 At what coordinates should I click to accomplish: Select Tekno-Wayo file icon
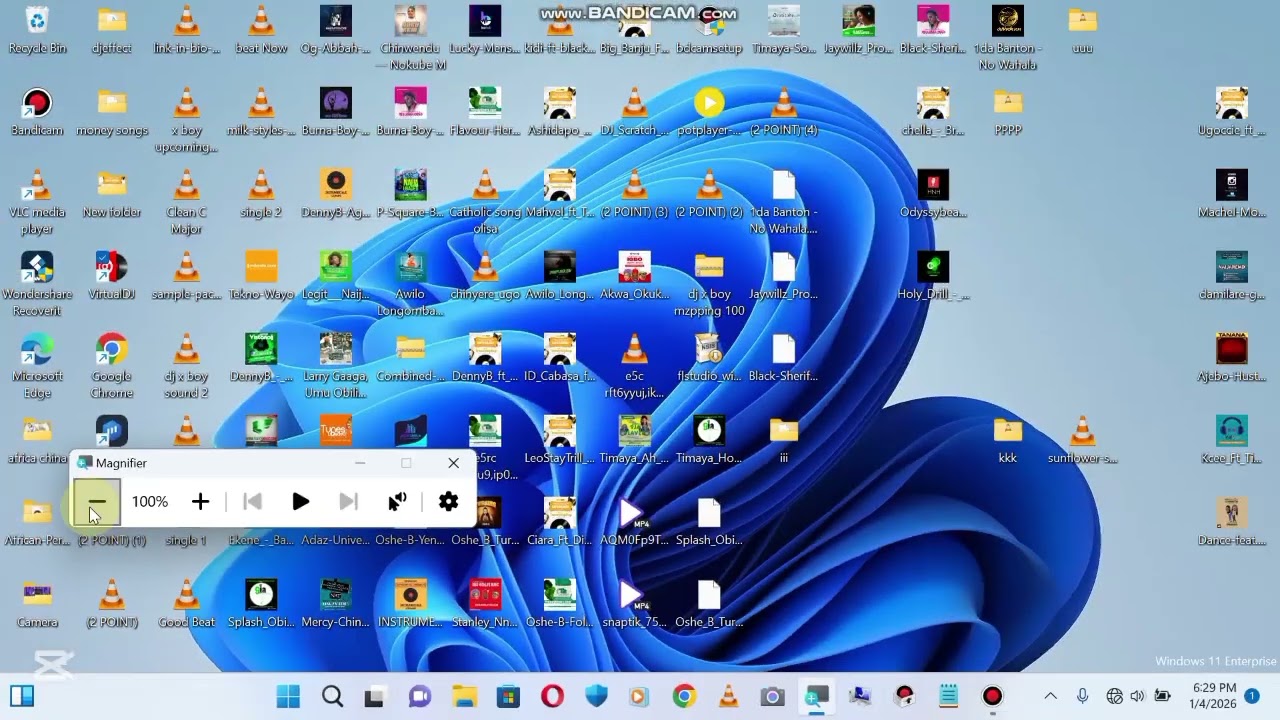tap(261, 277)
